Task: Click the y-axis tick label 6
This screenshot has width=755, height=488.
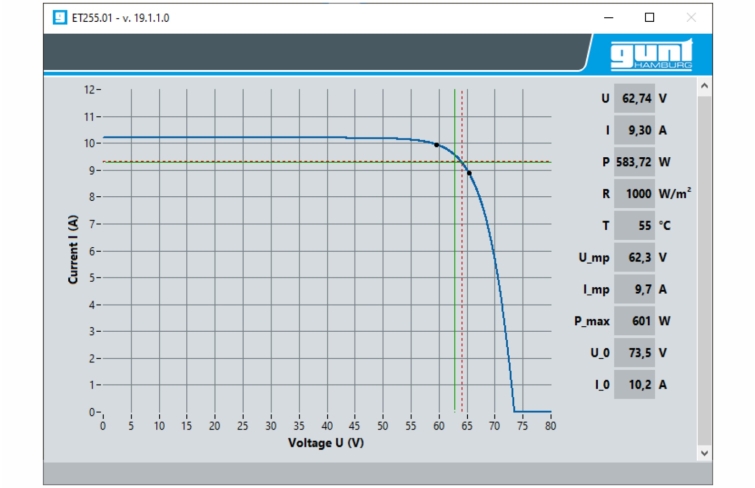Action: click(x=92, y=251)
